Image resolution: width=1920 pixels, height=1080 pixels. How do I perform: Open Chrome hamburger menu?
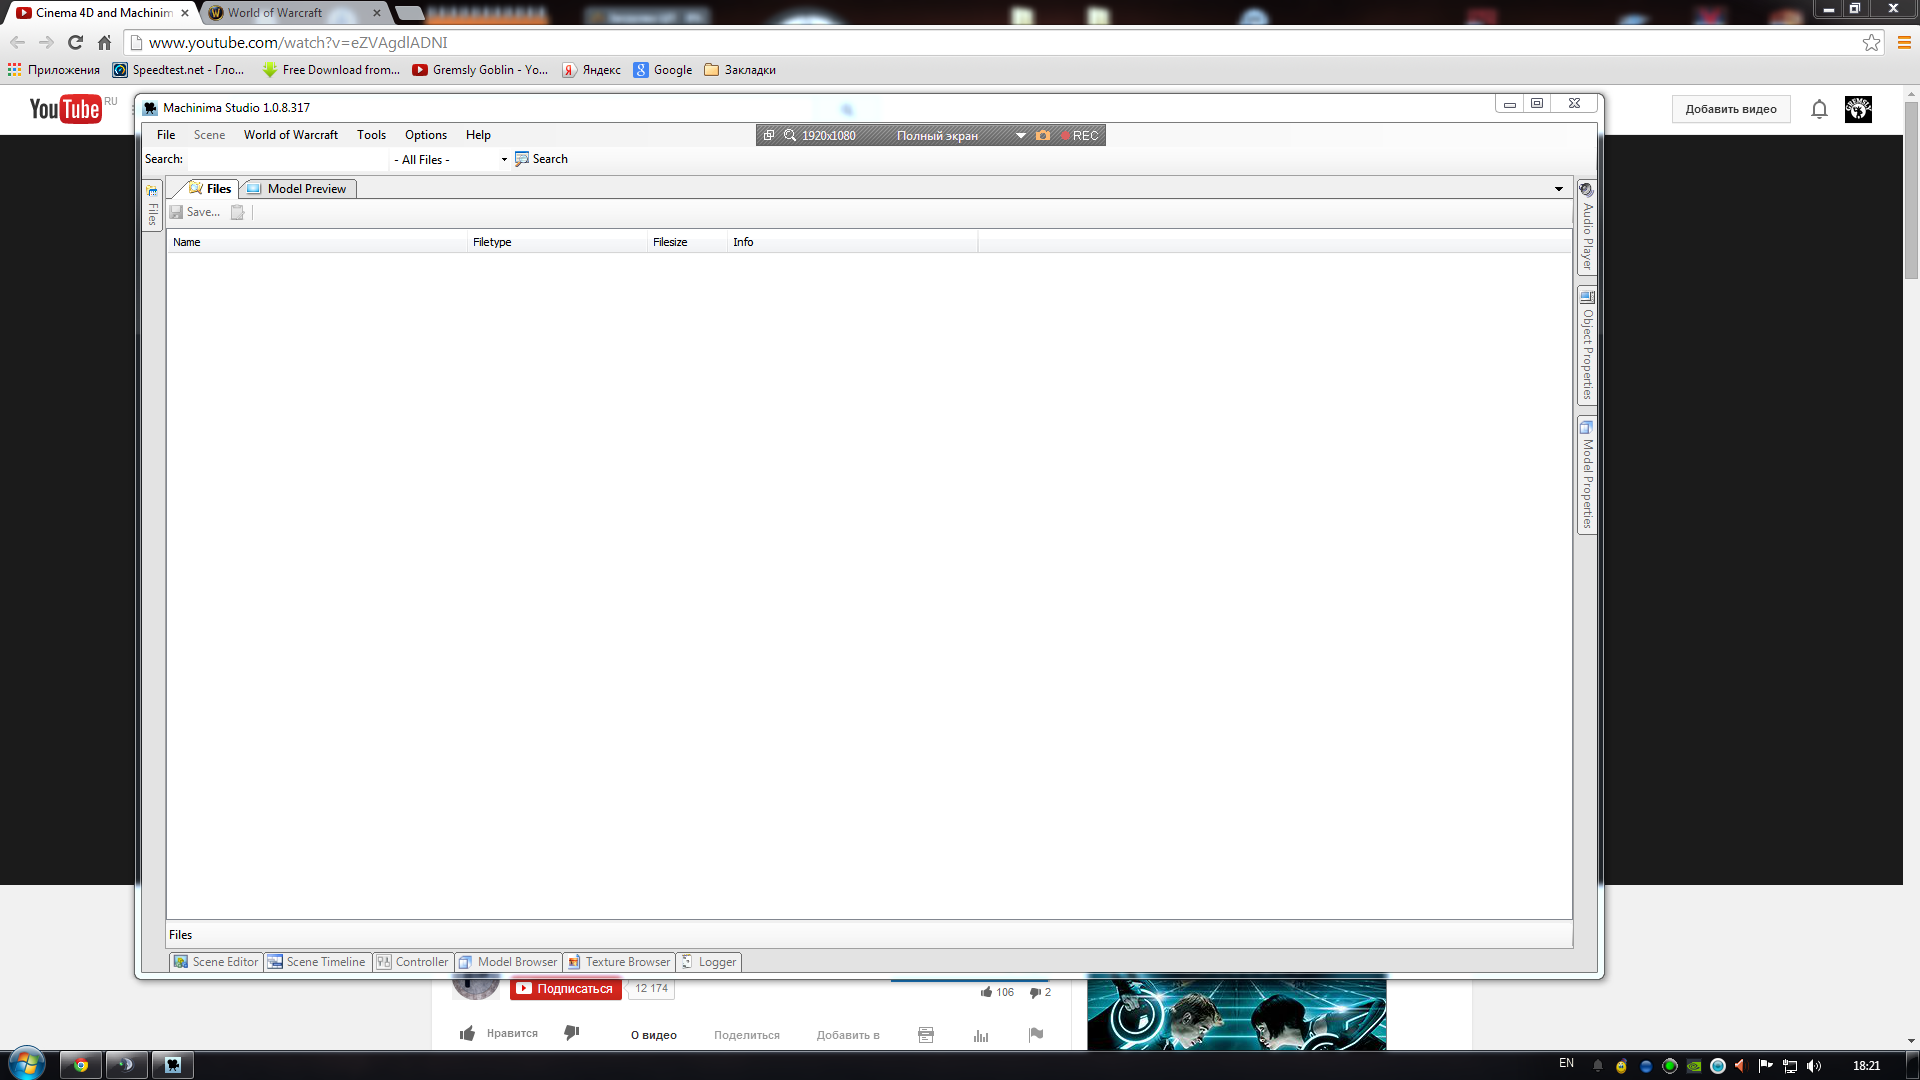coord(1904,42)
